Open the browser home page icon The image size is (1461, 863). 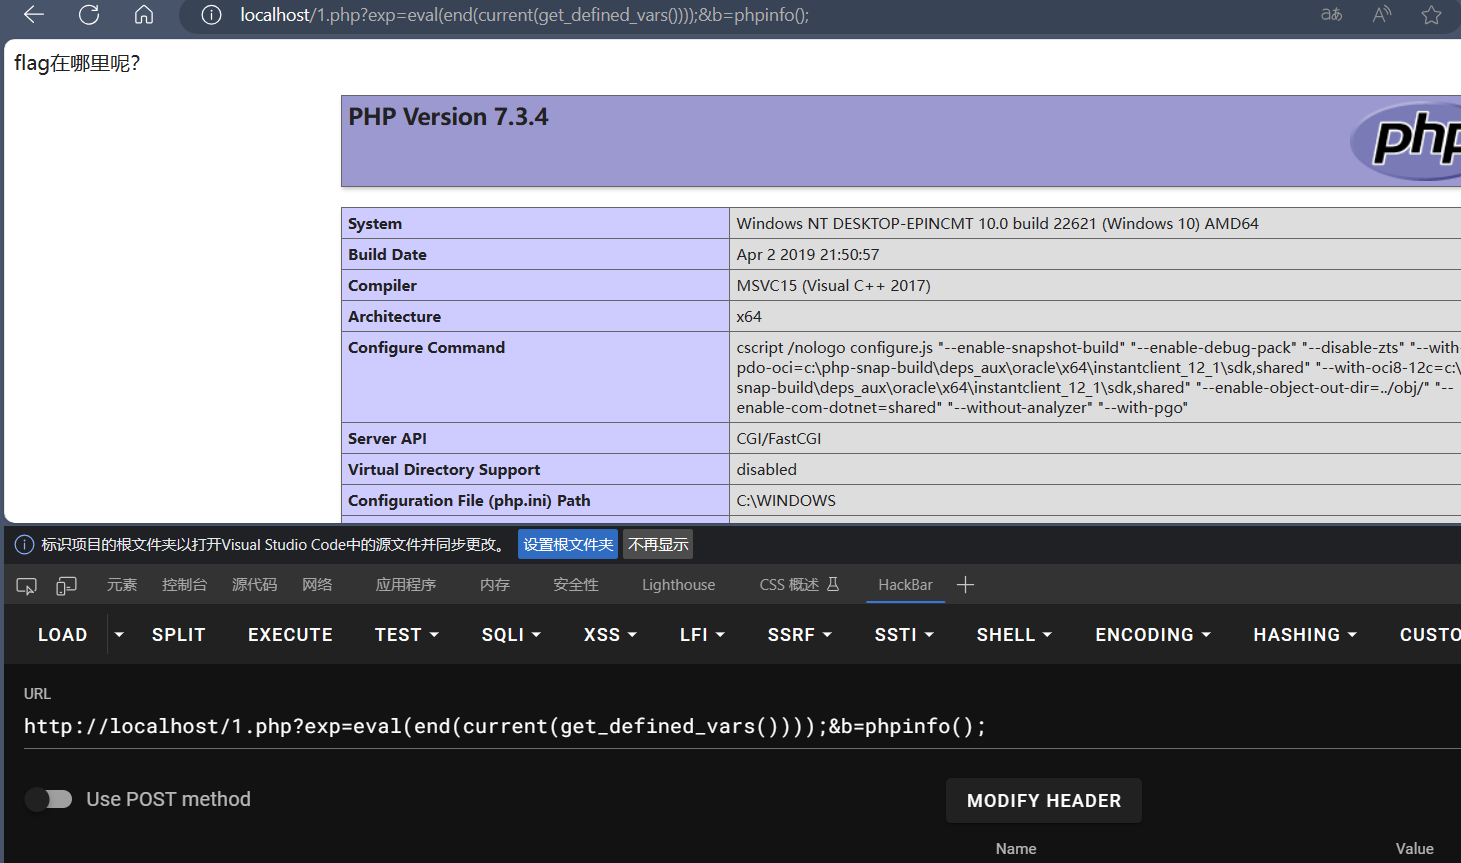pos(144,14)
